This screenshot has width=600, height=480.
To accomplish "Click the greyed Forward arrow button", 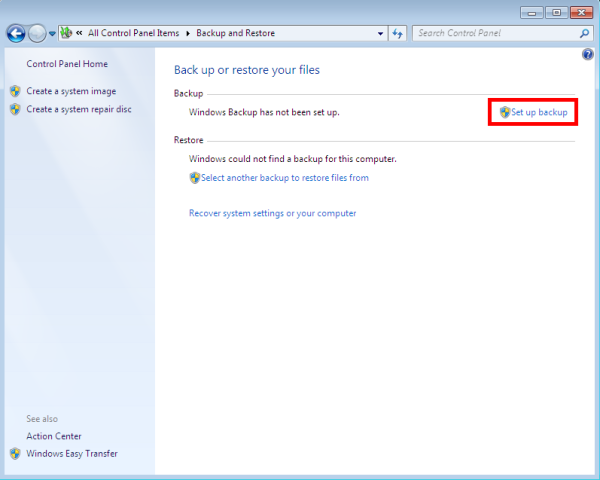I will 37,33.
